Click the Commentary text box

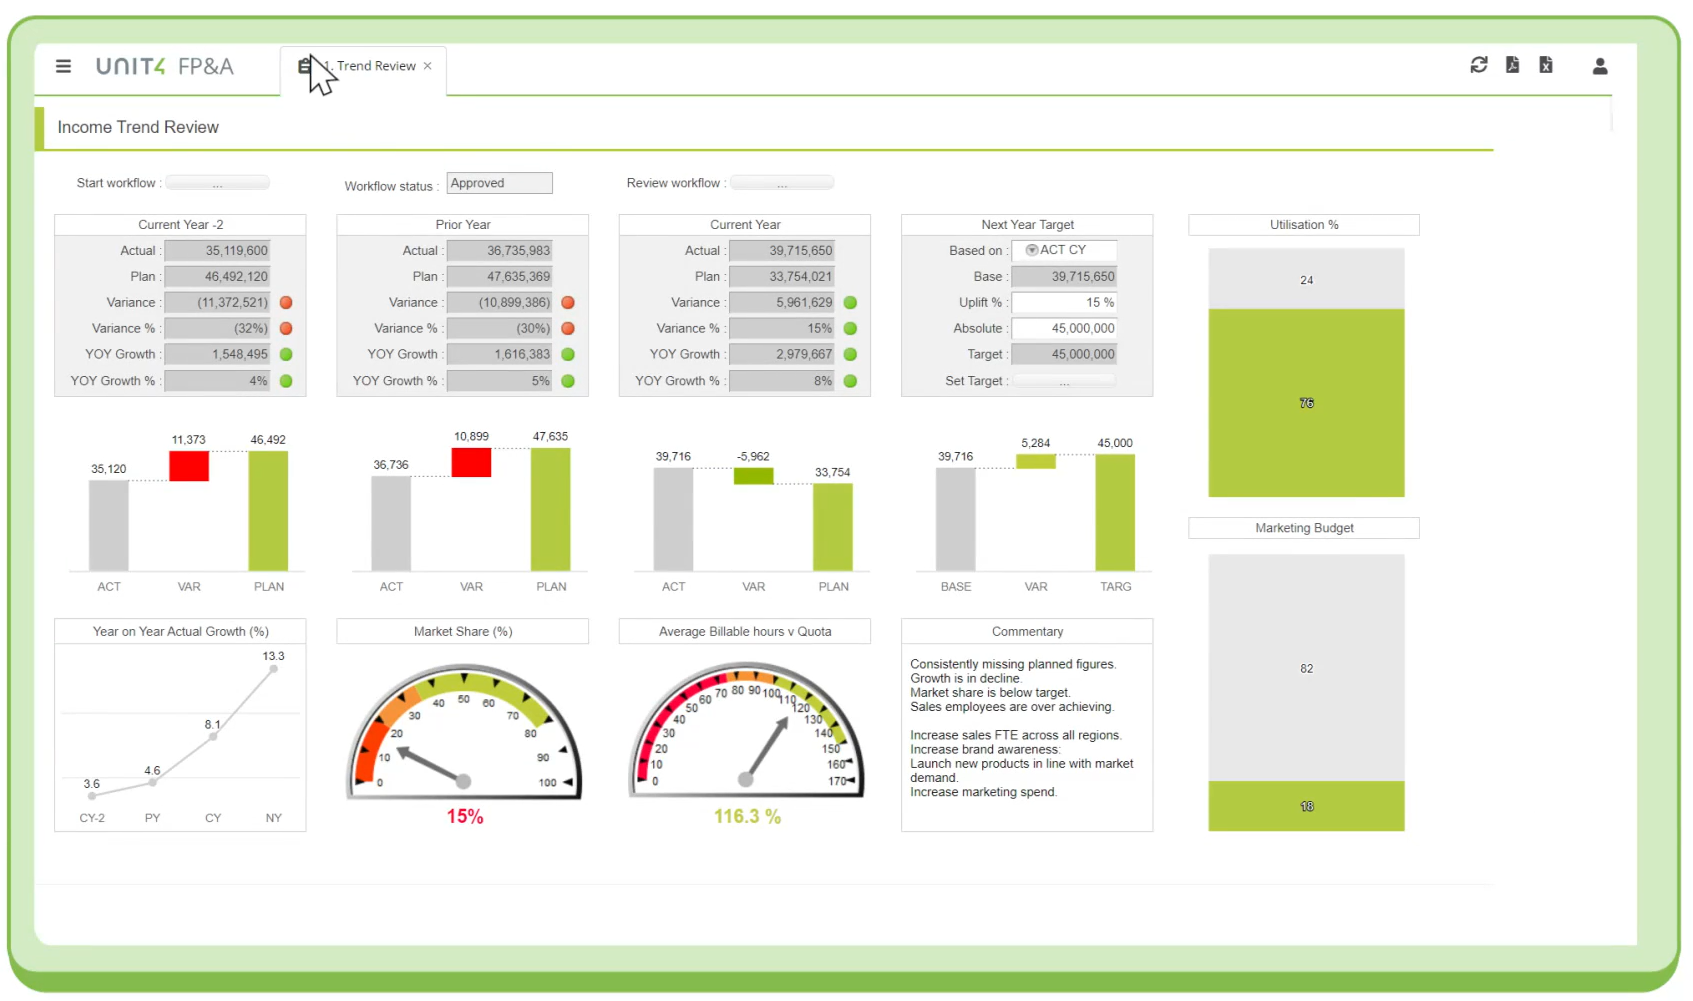(1027, 737)
